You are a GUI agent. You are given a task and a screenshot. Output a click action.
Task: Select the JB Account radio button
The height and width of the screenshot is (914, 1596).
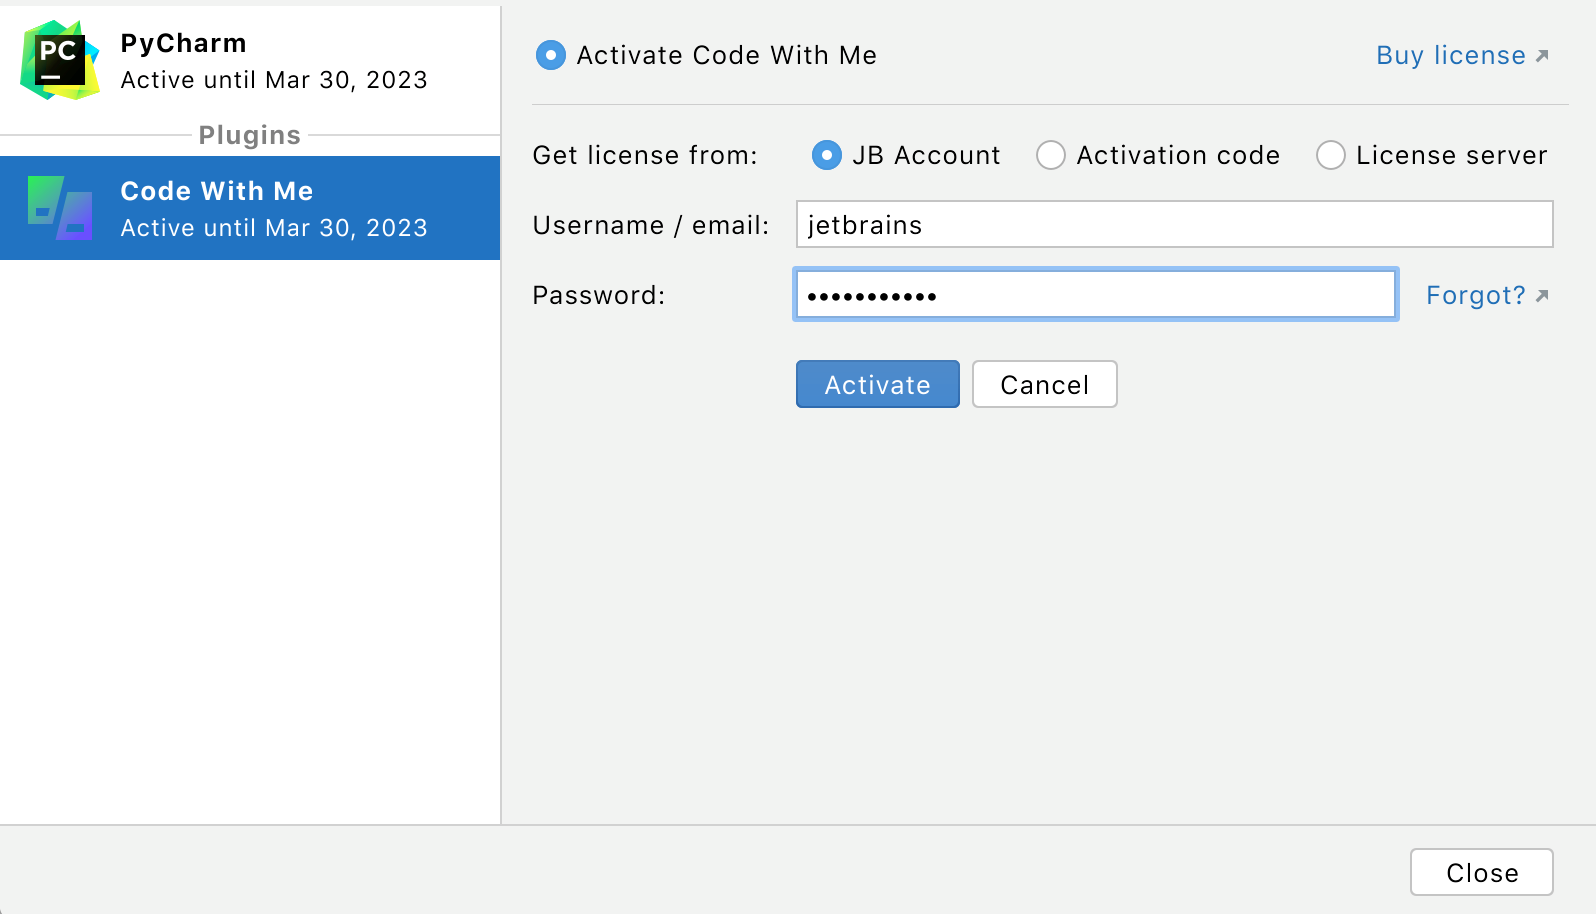point(826,156)
